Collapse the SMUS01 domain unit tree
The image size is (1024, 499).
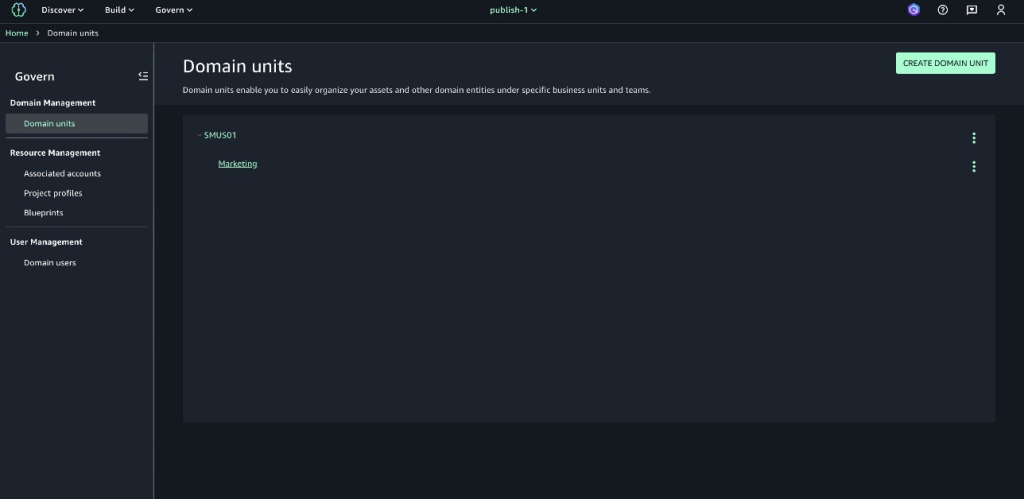(200, 135)
